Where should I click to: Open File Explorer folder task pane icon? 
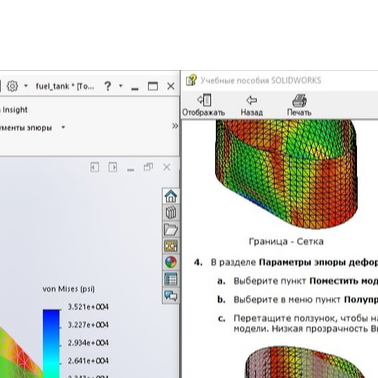[x=171, y=229]
